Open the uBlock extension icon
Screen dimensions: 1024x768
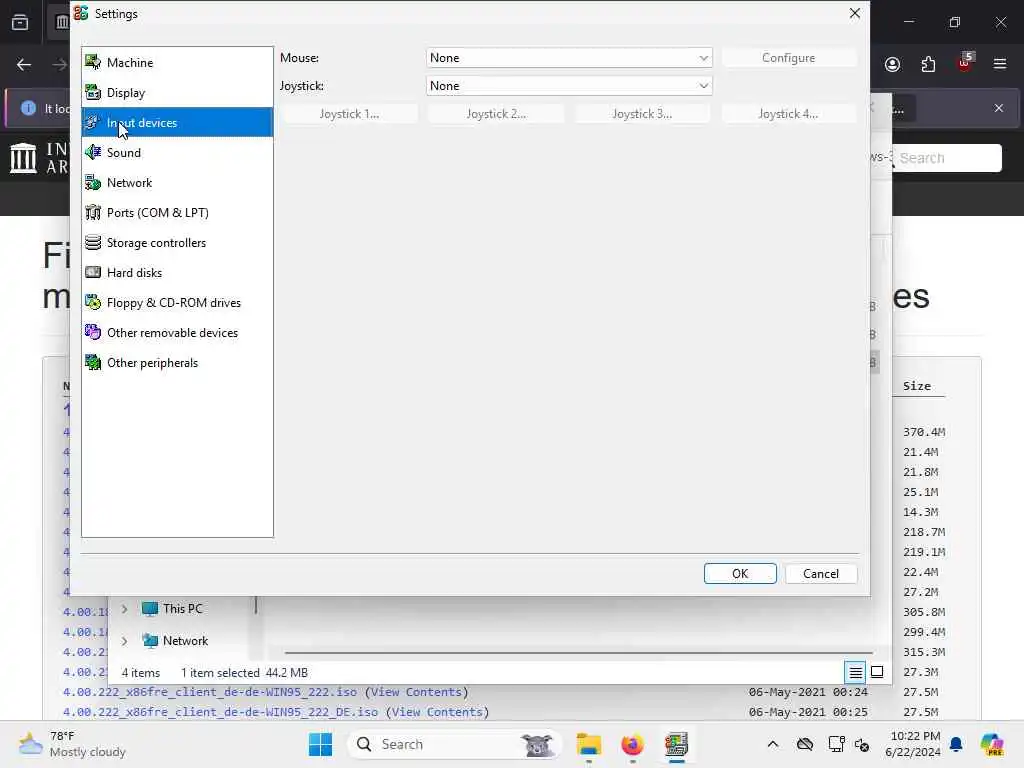[965, 63]
